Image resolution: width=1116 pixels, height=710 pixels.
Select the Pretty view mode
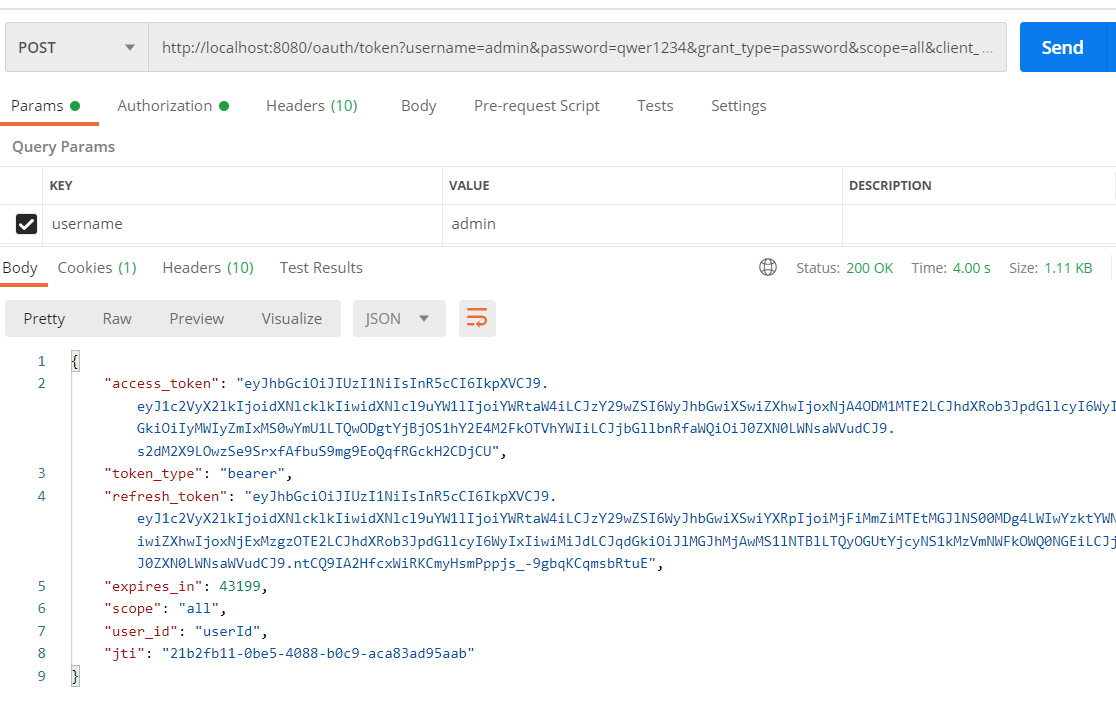tap(44, 319)
